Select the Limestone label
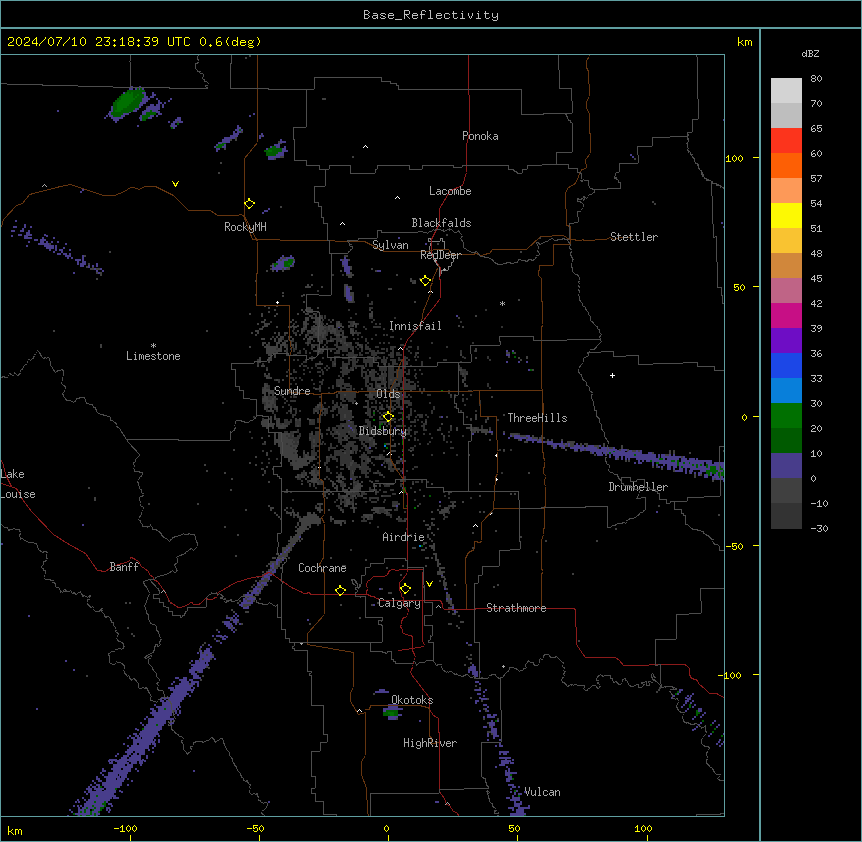Viewport: 862px width, 842px height. (x=153, y=356)
